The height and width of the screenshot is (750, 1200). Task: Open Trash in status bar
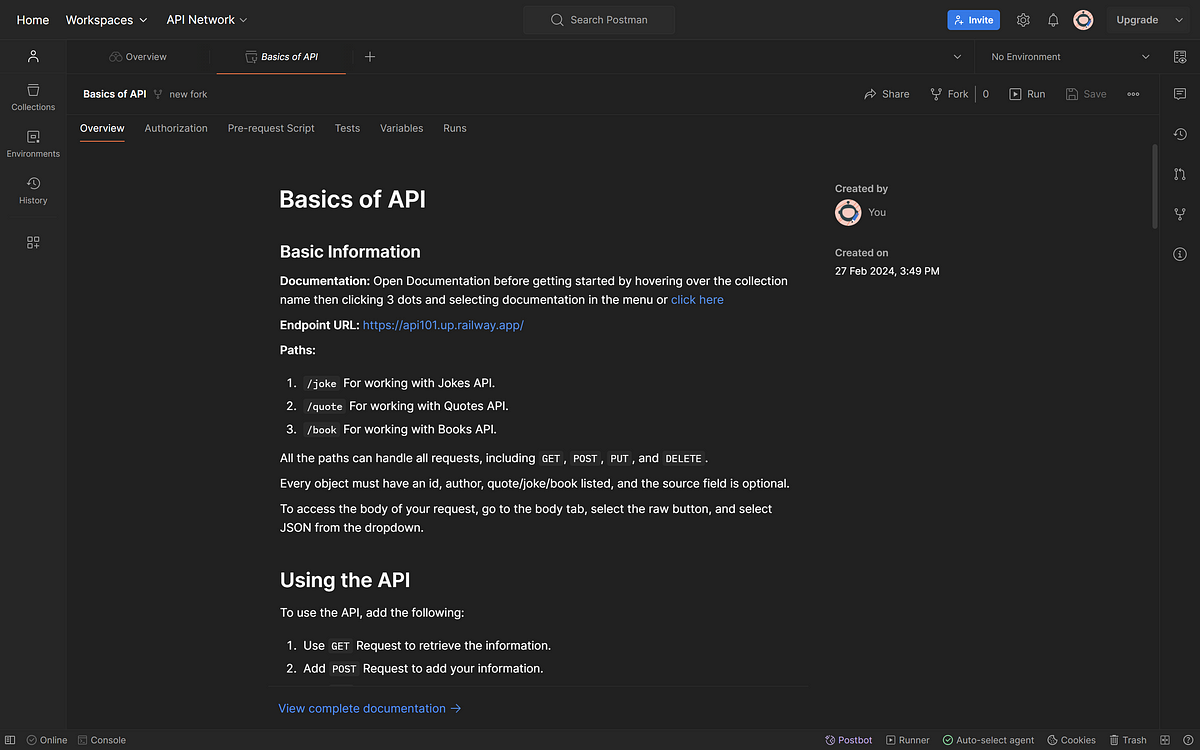pyautogui.click(x=1127, y=740)
